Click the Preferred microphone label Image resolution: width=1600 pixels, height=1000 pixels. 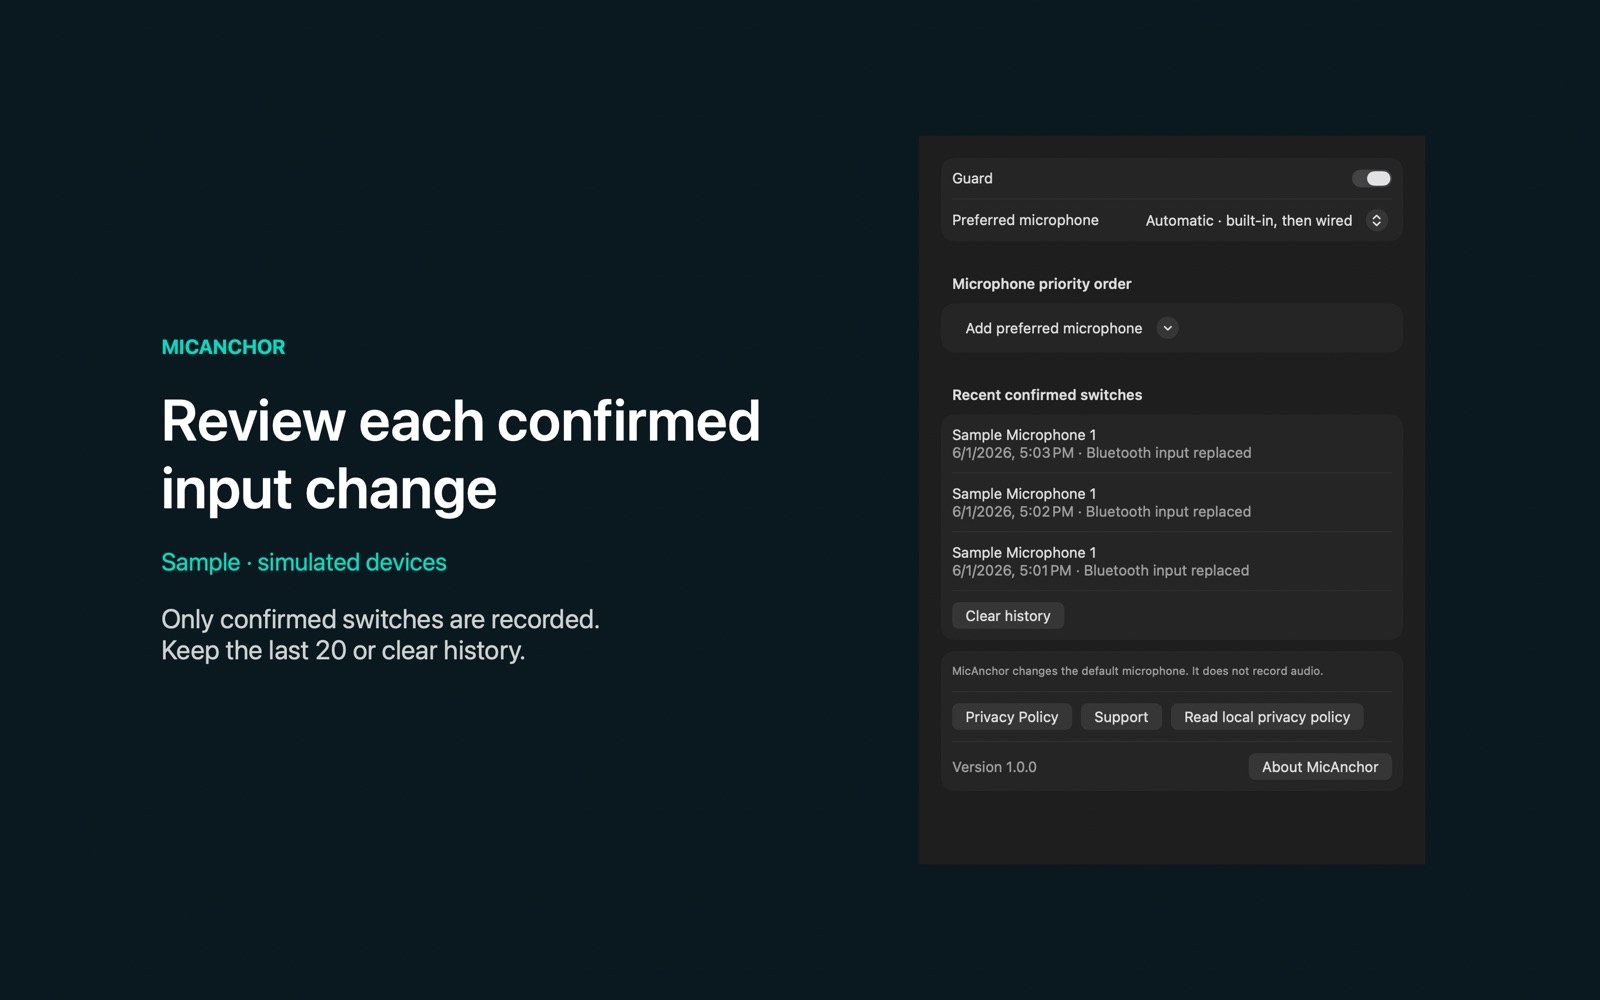pyautogui.click(x=1025, y=220)
